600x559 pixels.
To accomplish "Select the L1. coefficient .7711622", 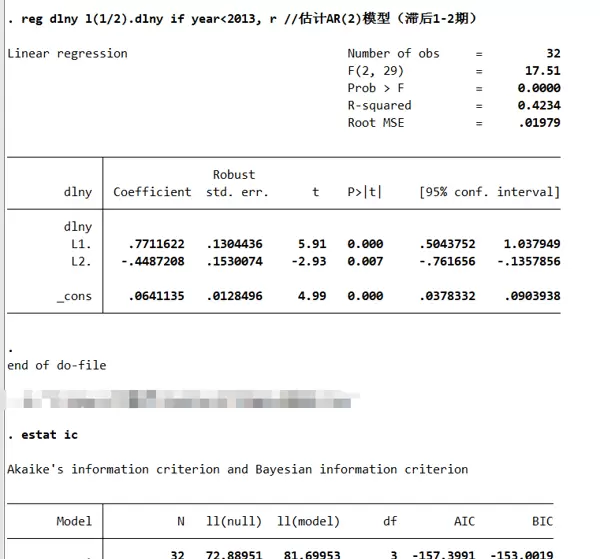I will point(157,244).
